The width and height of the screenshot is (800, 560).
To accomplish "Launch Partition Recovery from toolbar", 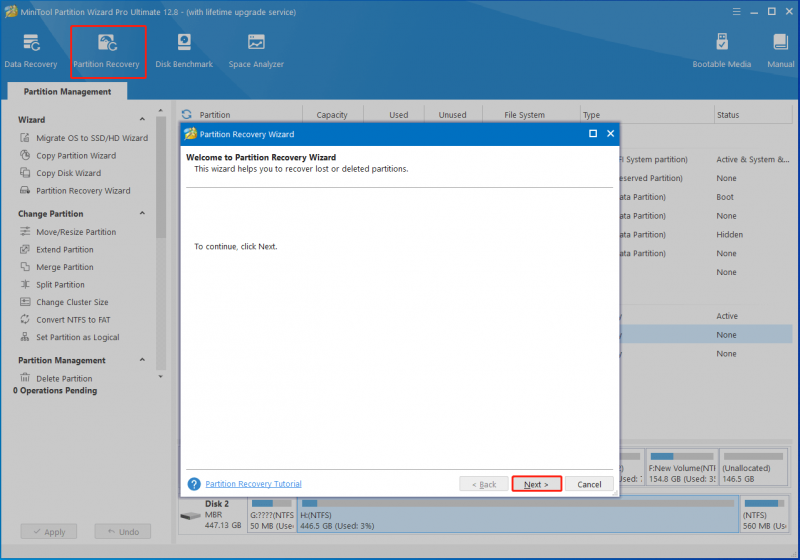I will coord(107,51).
